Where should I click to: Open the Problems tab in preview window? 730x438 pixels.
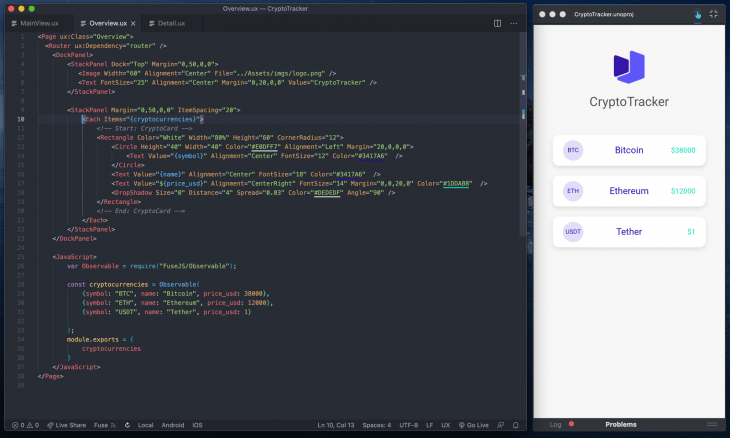(x=621, y=425)
